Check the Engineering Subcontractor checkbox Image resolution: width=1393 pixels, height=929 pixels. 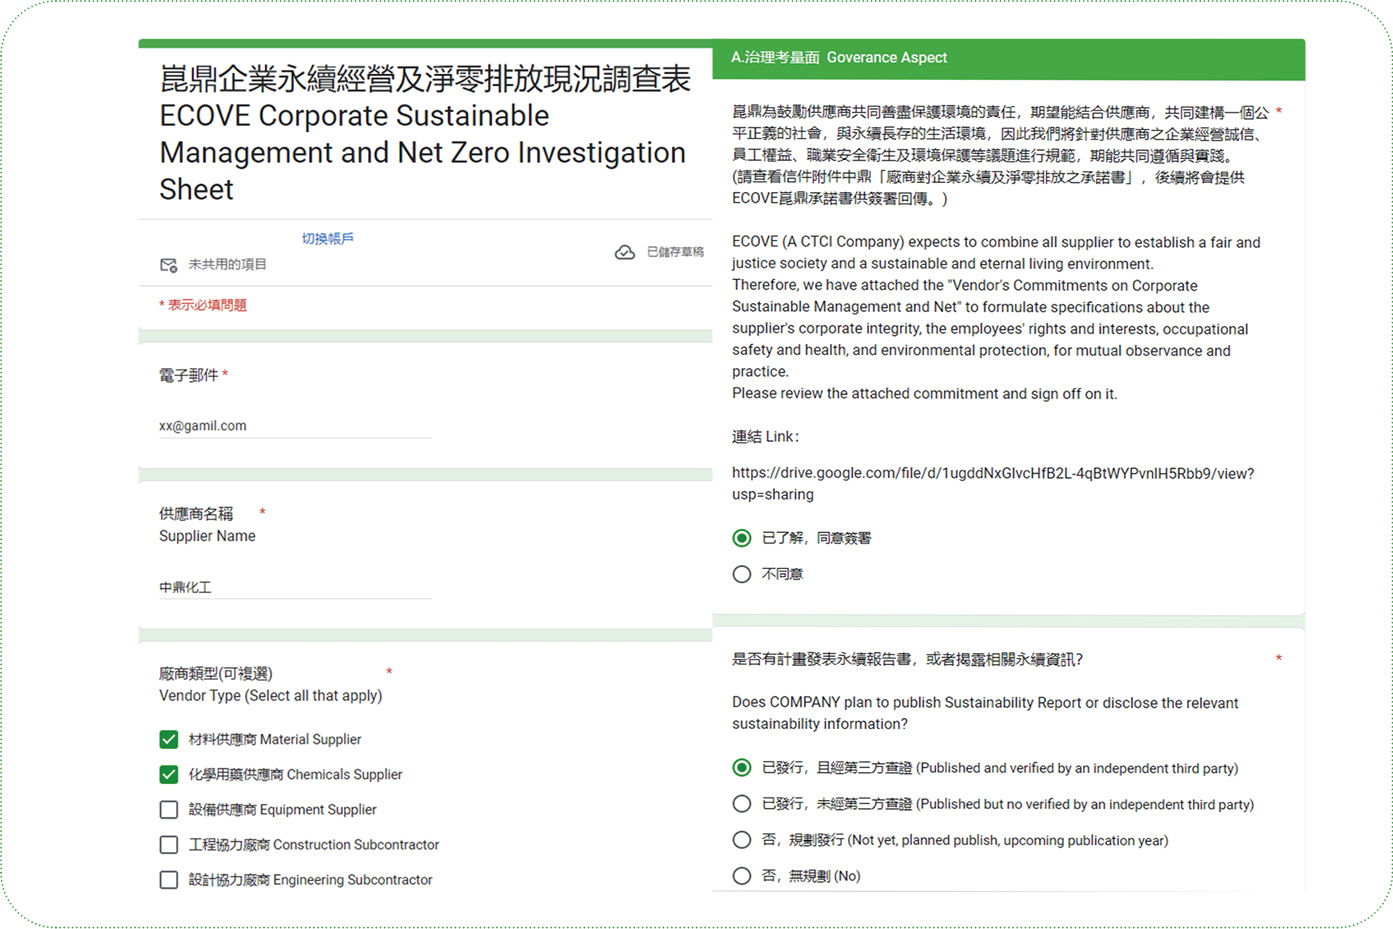coord(169,880)
